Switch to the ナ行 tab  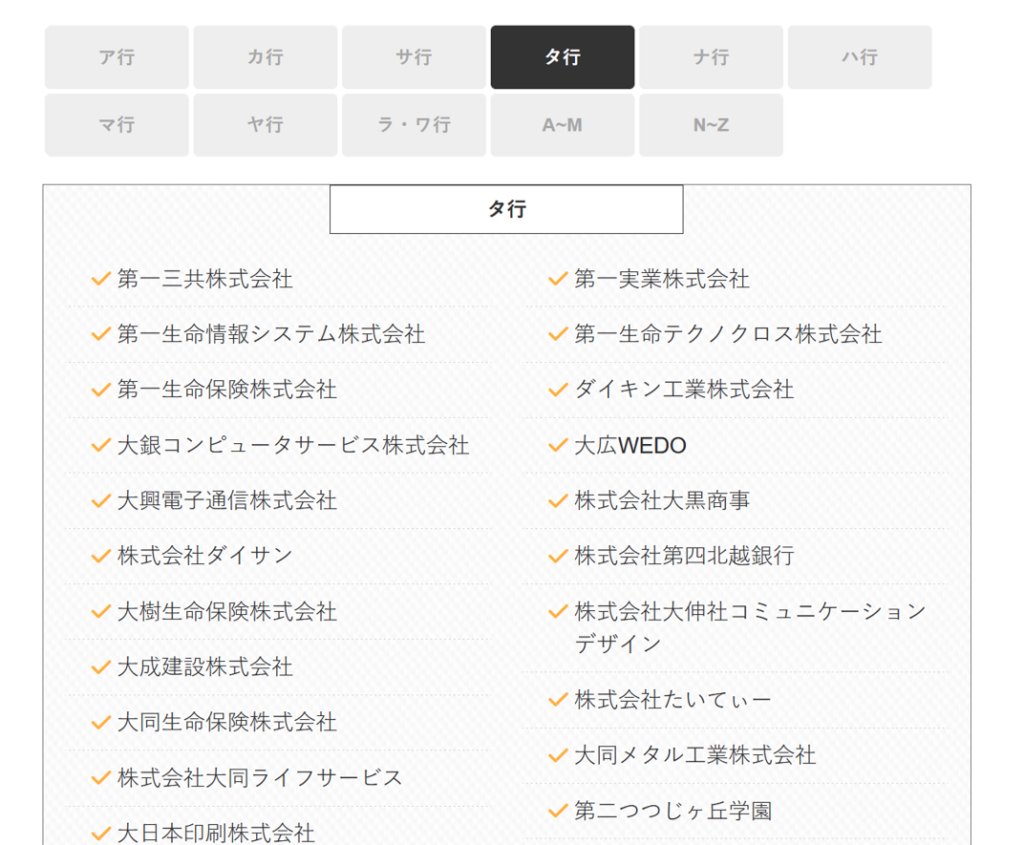(x=710, y=57)
